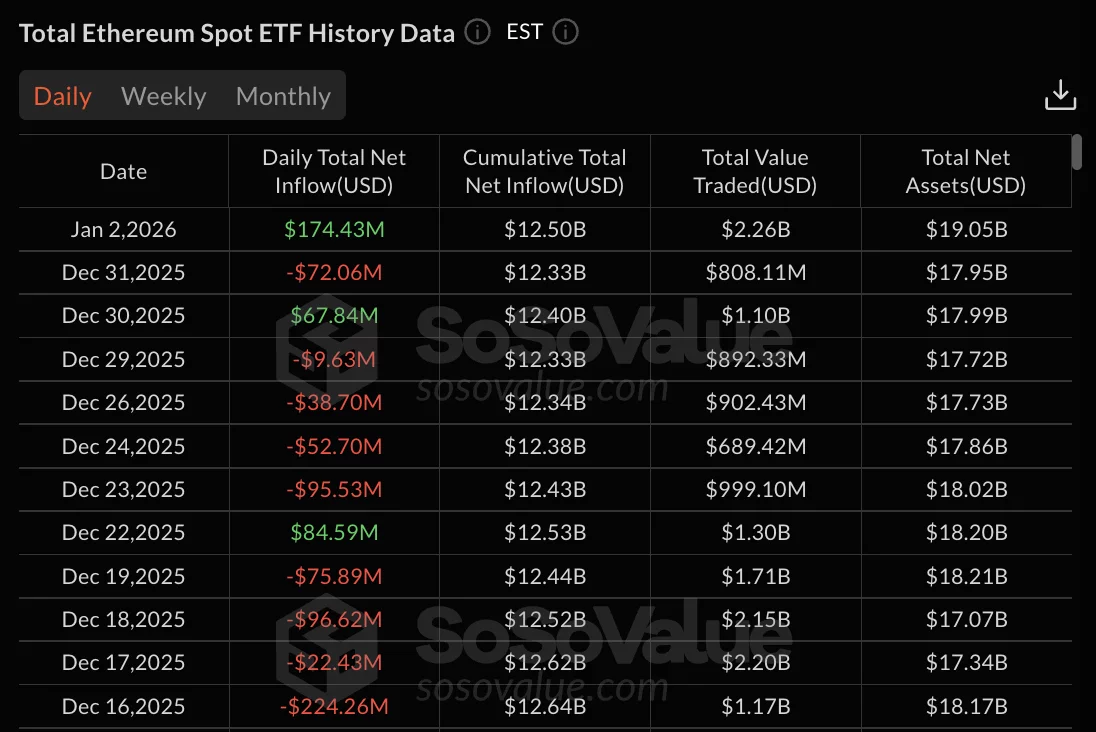The image size is (1096, 732).
Task: Click the $19.05B net assets value
Action: pyautogui.click(x=965, y=229)
